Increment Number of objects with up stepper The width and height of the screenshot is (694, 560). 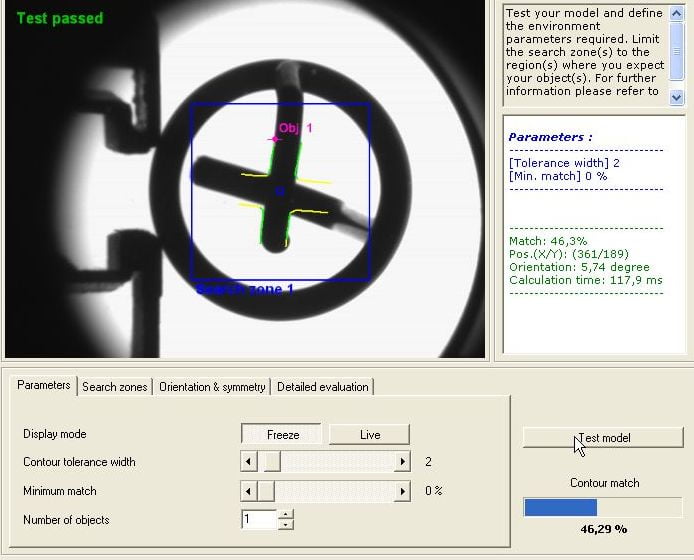286,515
